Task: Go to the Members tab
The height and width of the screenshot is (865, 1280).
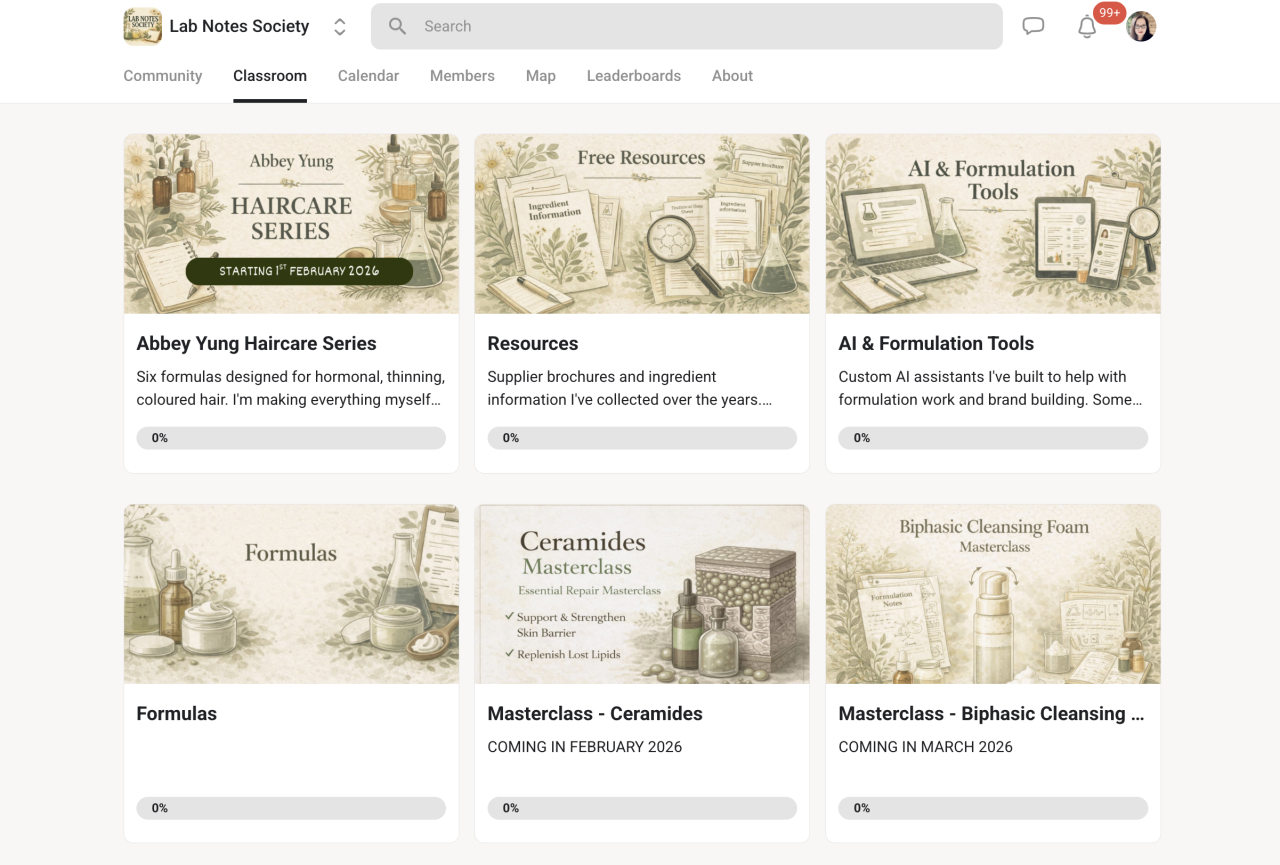Action: pos(462,76)
